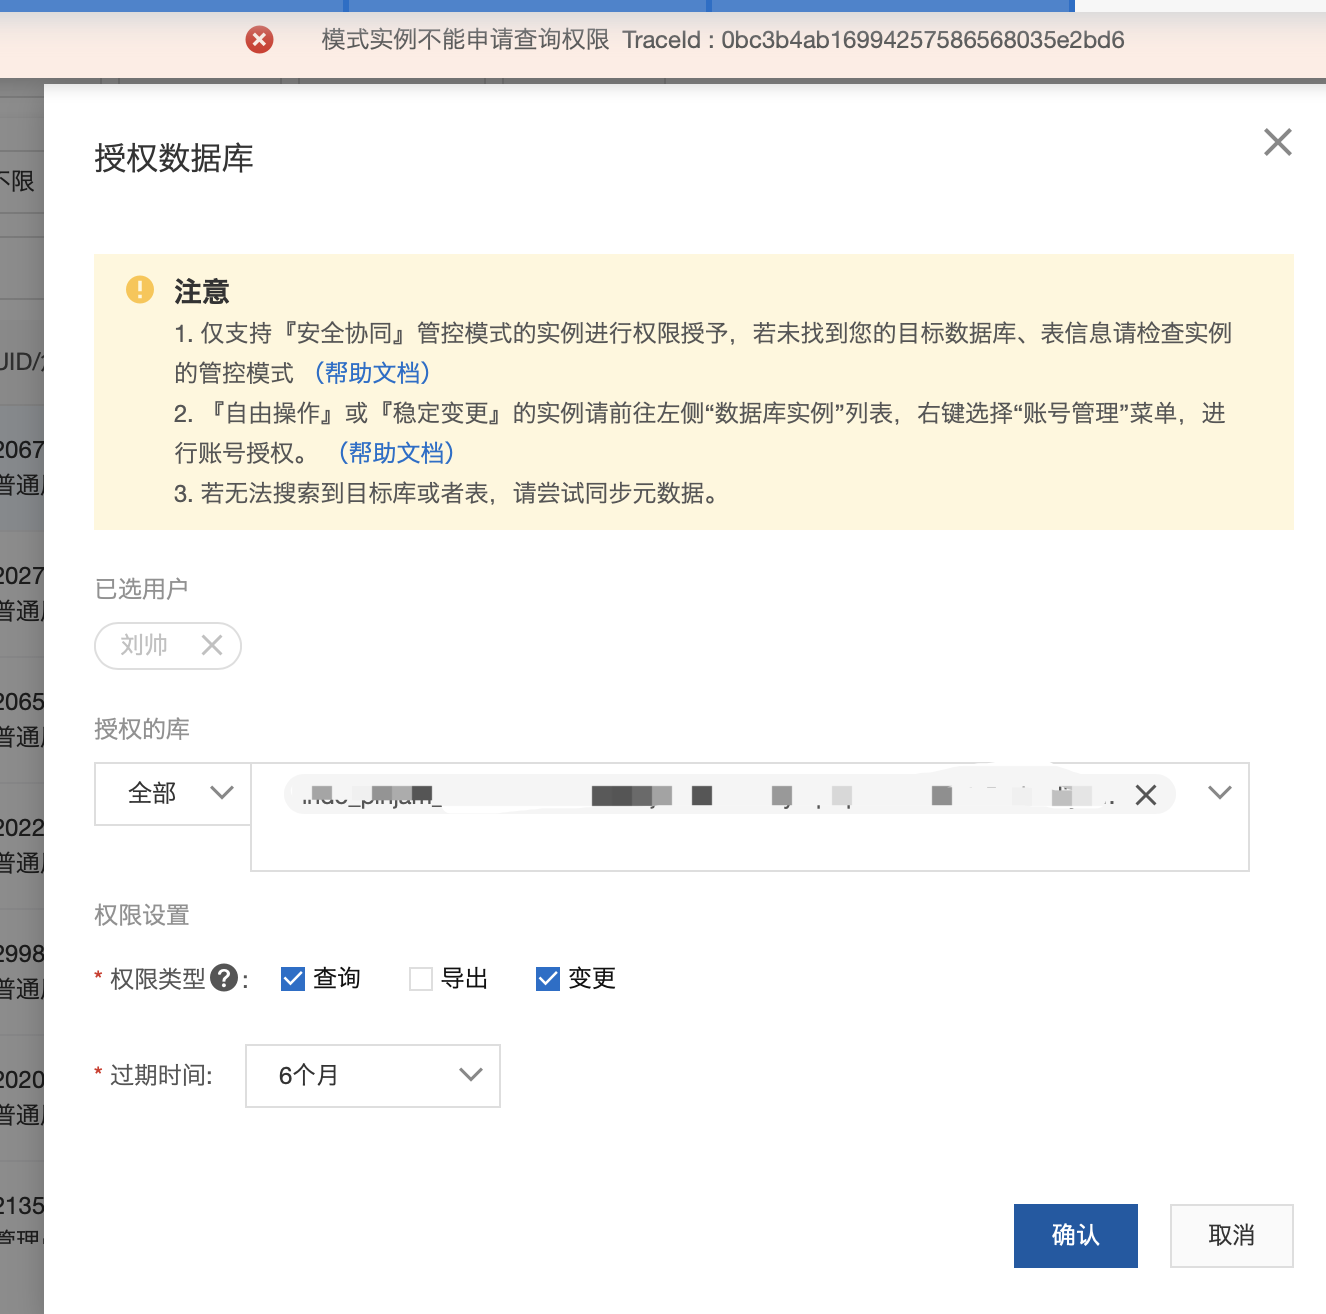1326x1314 pixels.
Task: Click the 刘帅 user tag label
Action: 144,645
